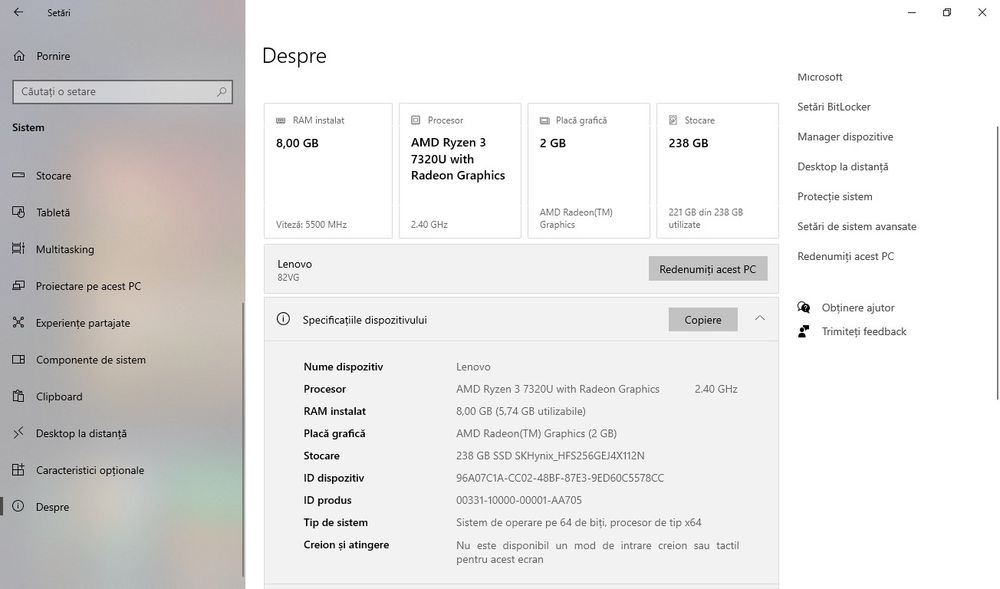The height and width of the screenshot is (589, 1000).
Task: Open Desktop la distanță related link
Action: (x=842, y=167)
